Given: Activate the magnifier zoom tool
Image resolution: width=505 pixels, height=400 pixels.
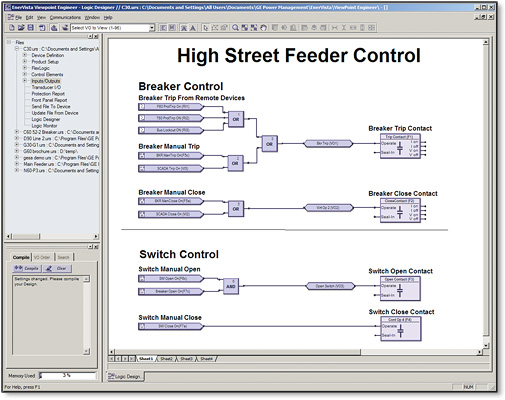Looking at the screenshot, I should tap(235, 28).
